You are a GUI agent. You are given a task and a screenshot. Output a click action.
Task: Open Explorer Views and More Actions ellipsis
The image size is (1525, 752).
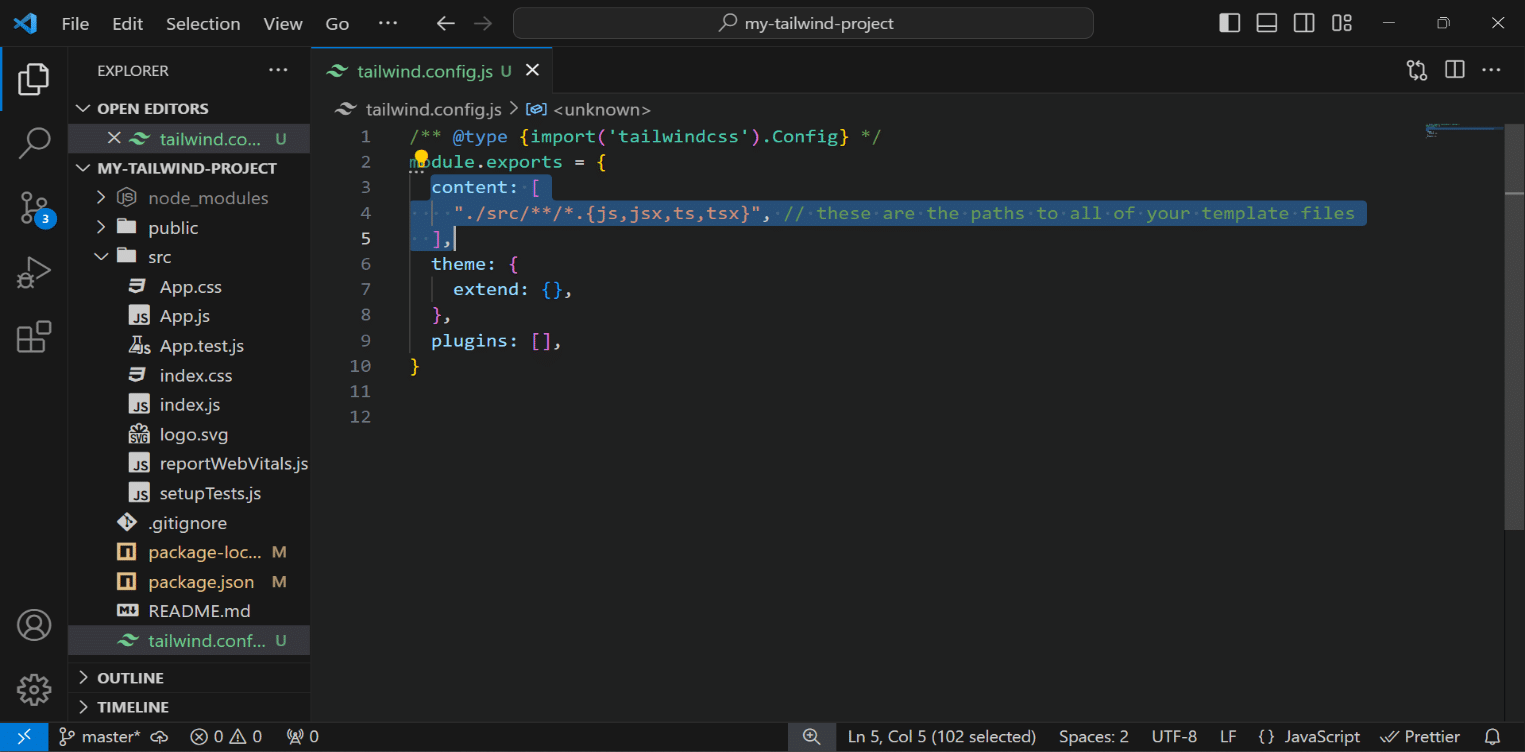click(x=278, y=70)
